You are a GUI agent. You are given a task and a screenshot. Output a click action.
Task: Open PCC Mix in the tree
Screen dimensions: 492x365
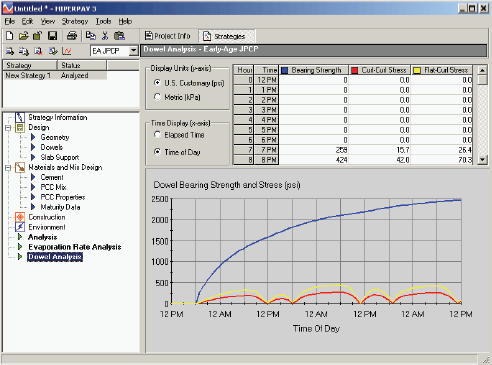[53, 187]
